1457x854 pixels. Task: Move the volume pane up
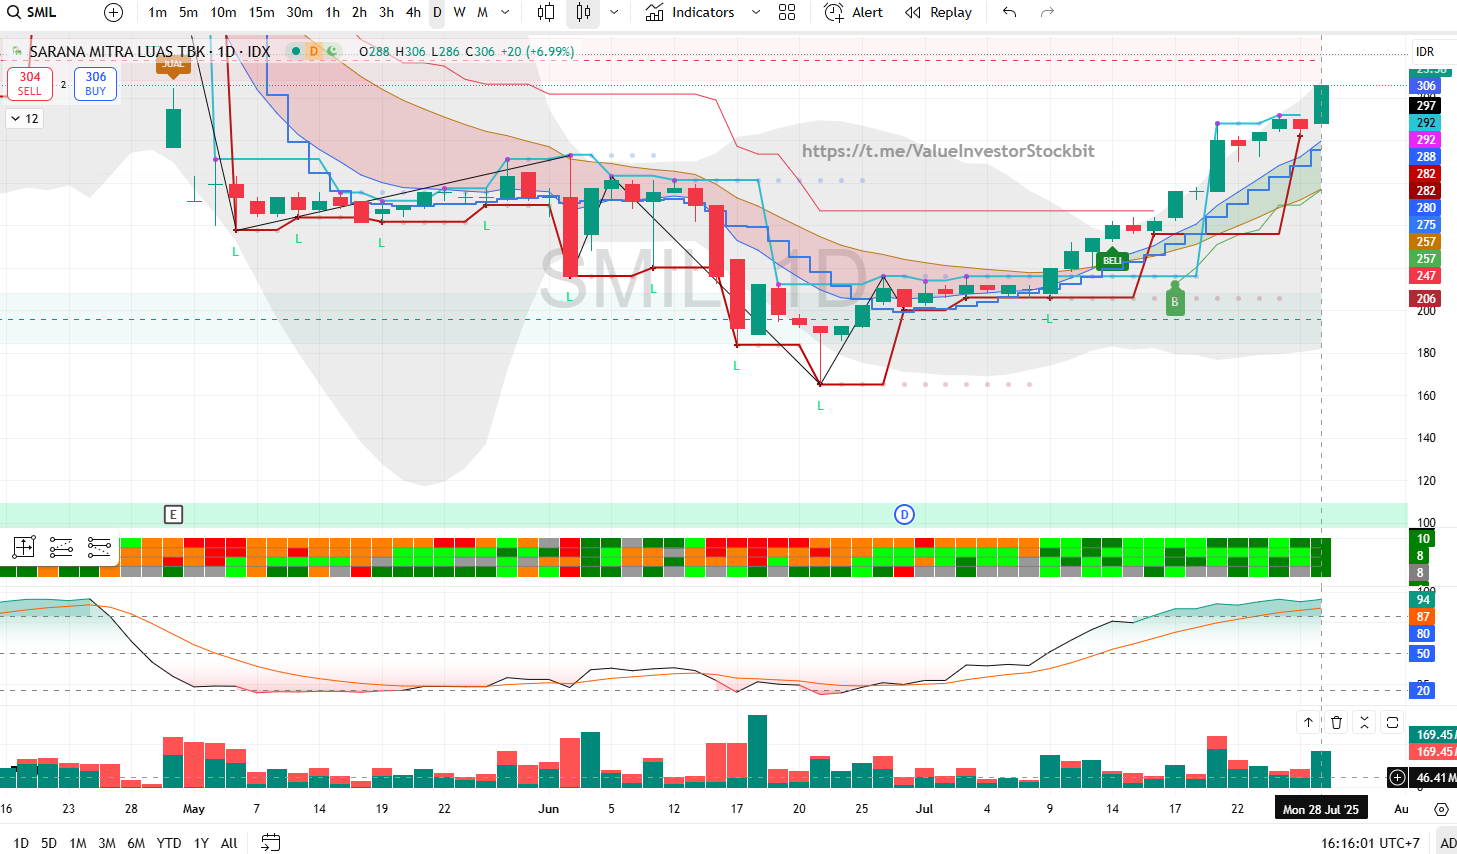click(x=1308, y=722)
